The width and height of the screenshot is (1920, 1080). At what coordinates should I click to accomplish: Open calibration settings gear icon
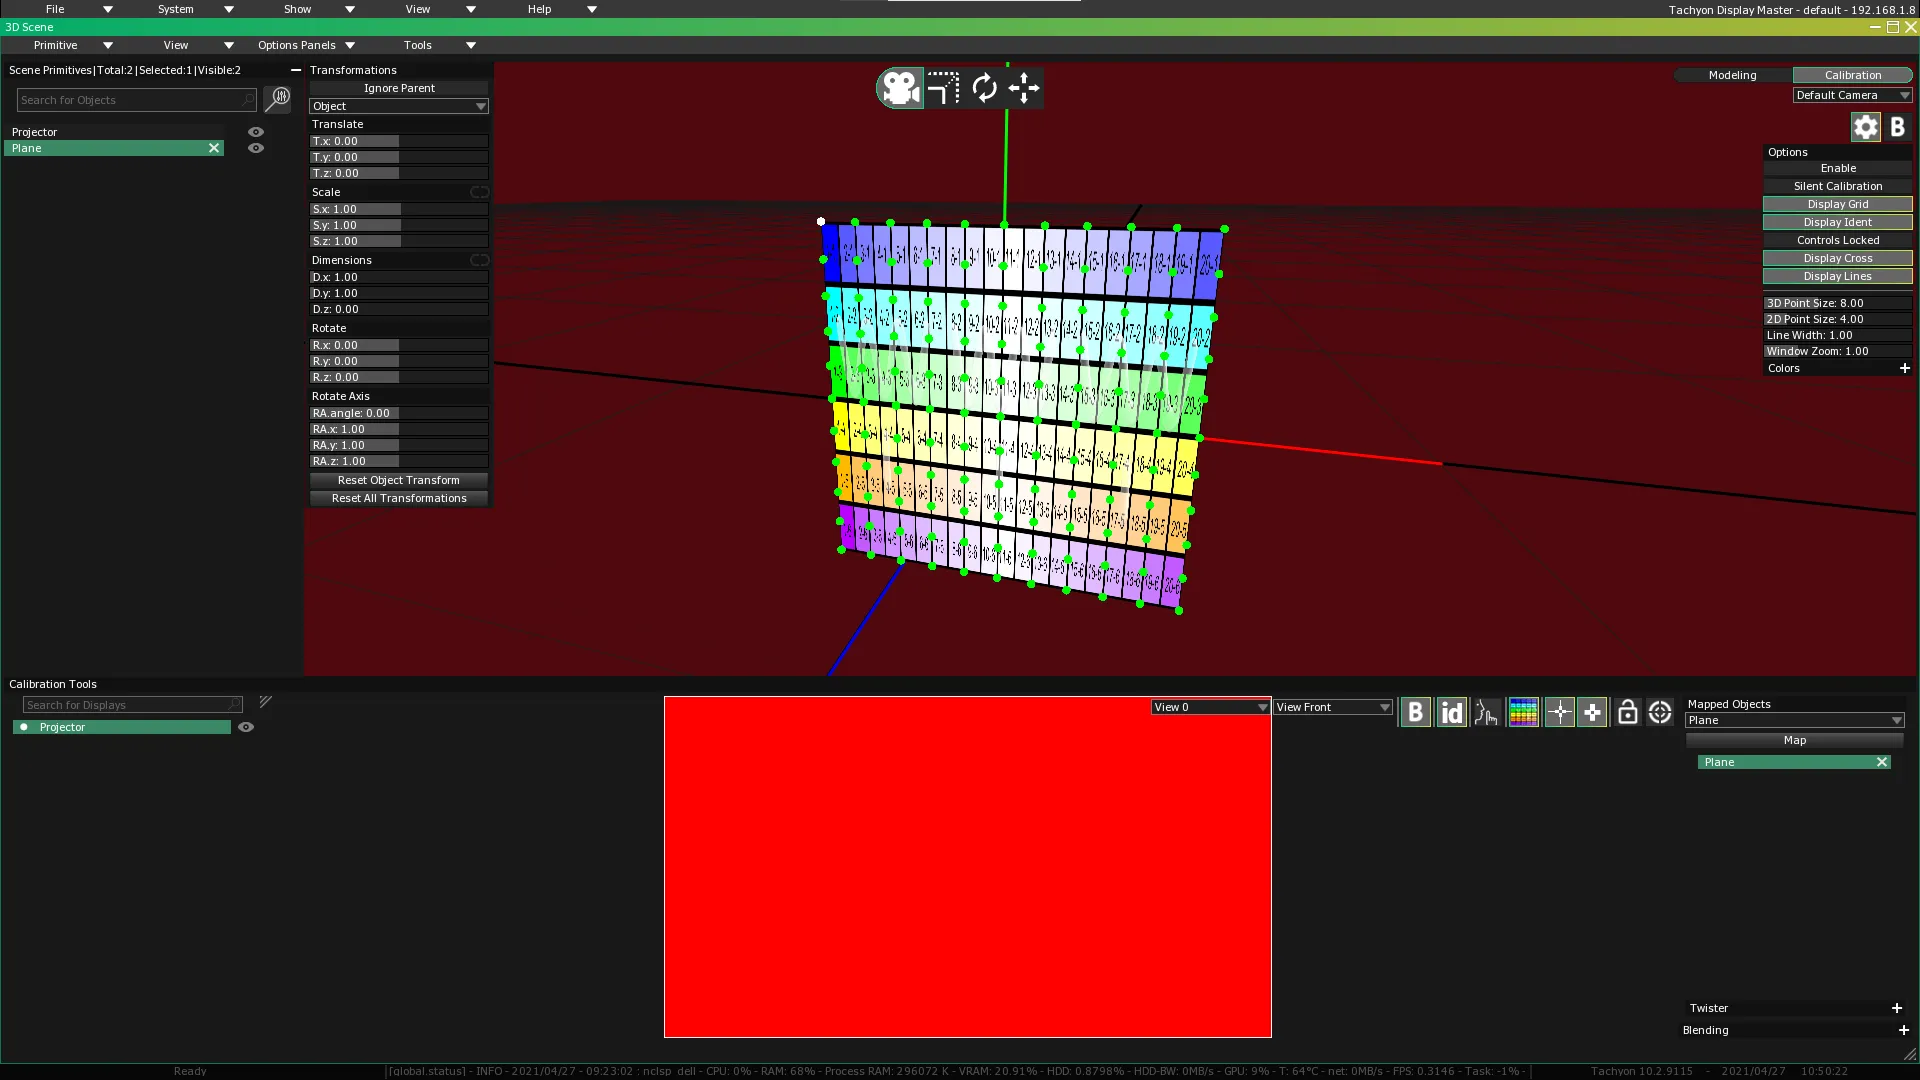pos(1865,127)
